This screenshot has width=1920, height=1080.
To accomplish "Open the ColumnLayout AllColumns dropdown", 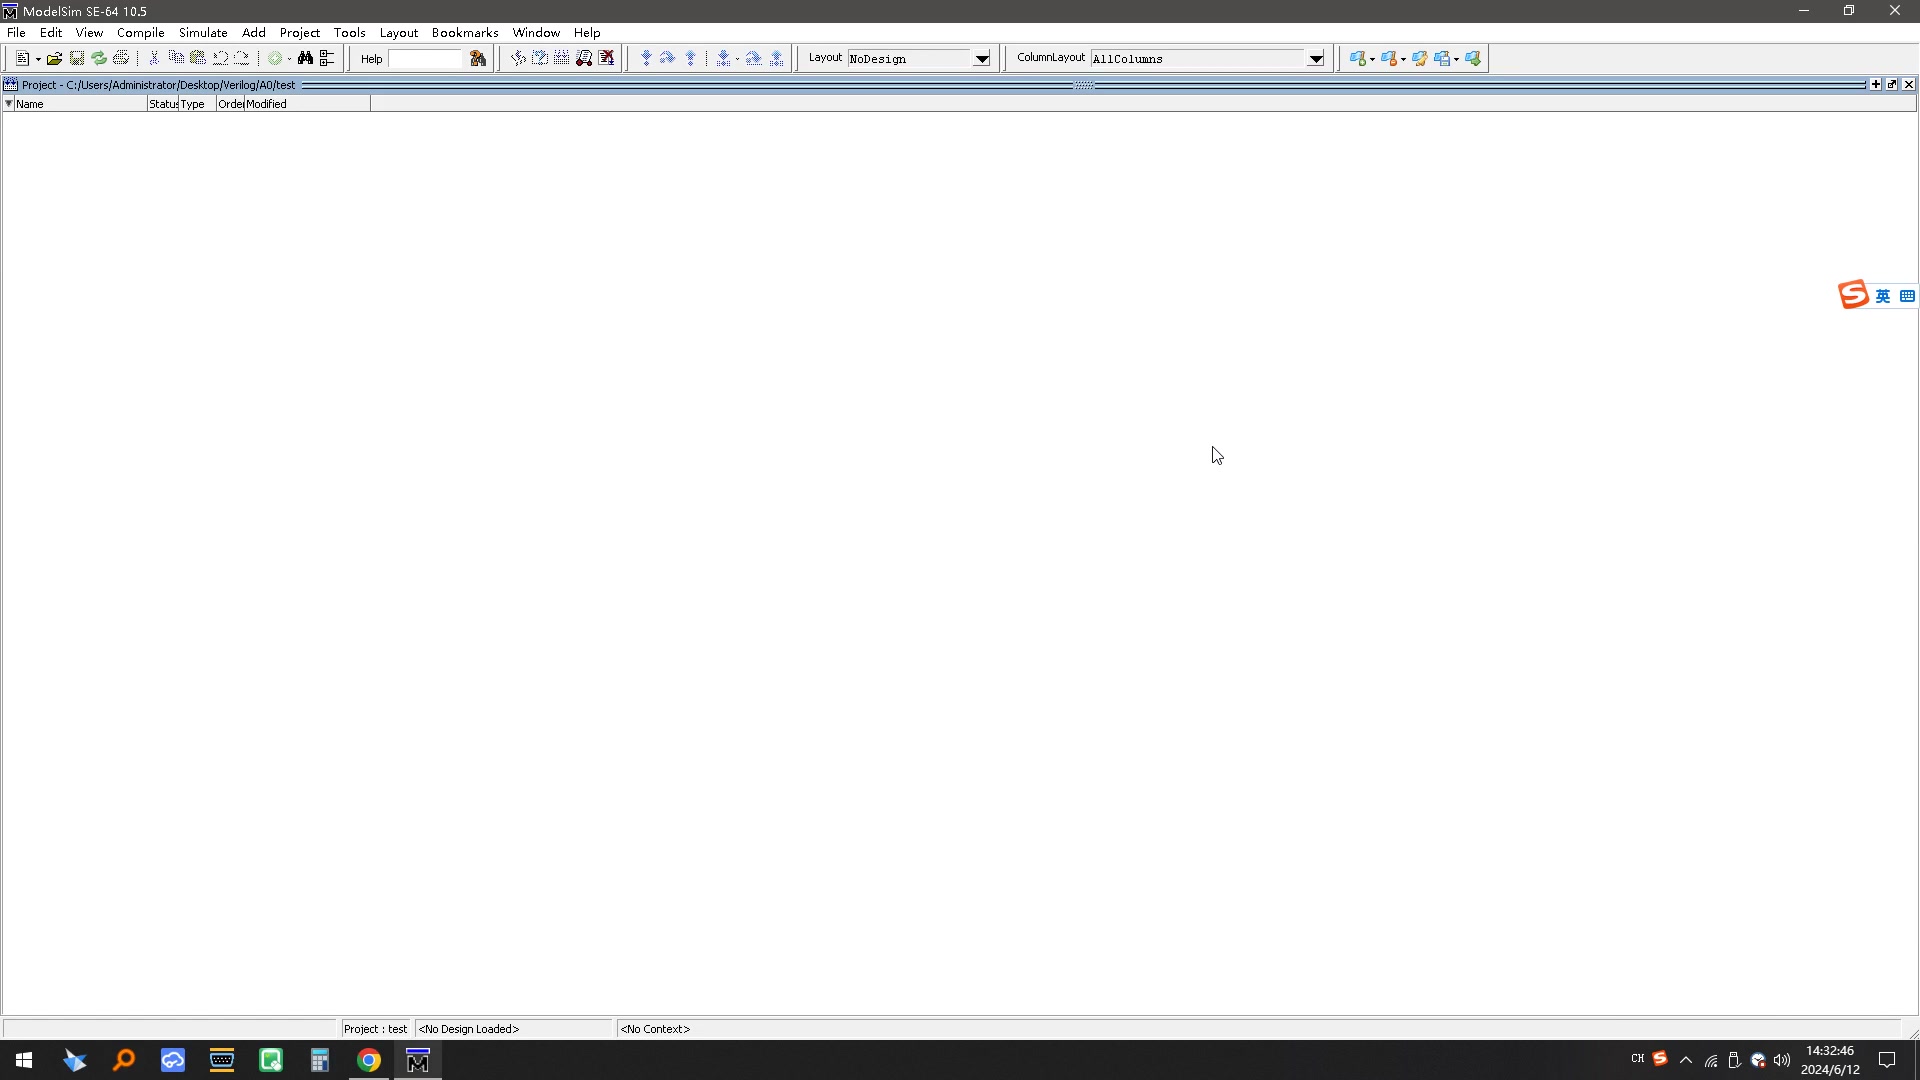I will point(1316,59).
